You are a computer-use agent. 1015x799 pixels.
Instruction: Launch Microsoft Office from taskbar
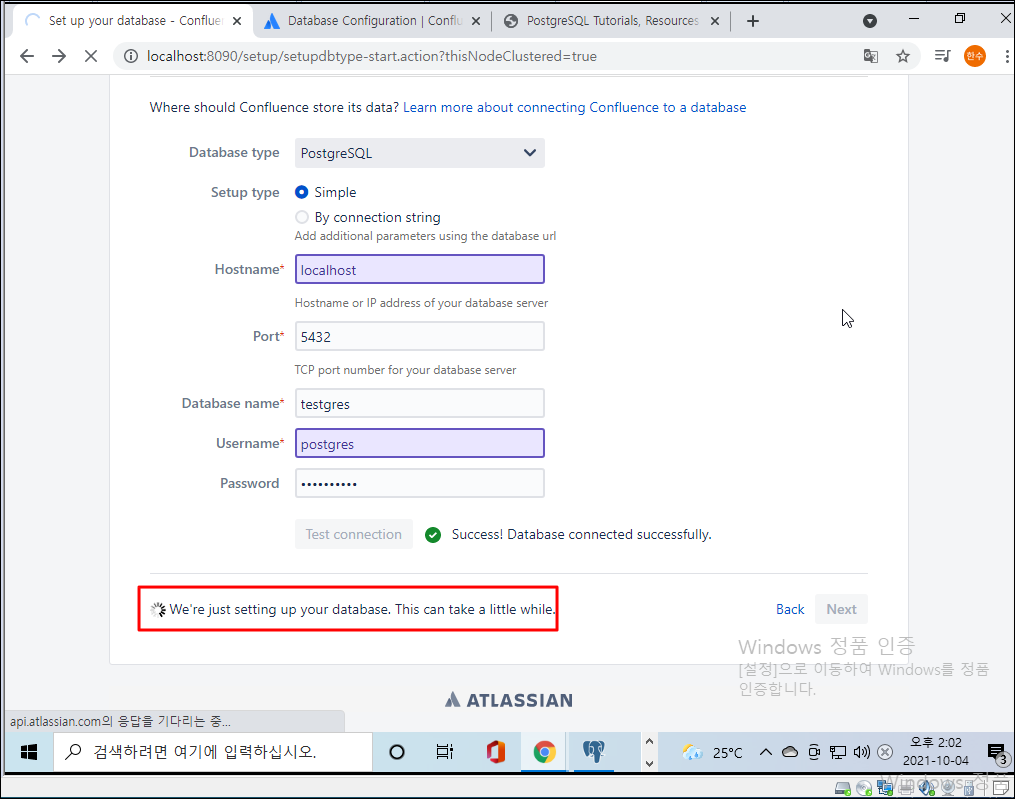(x=495, y=752)
